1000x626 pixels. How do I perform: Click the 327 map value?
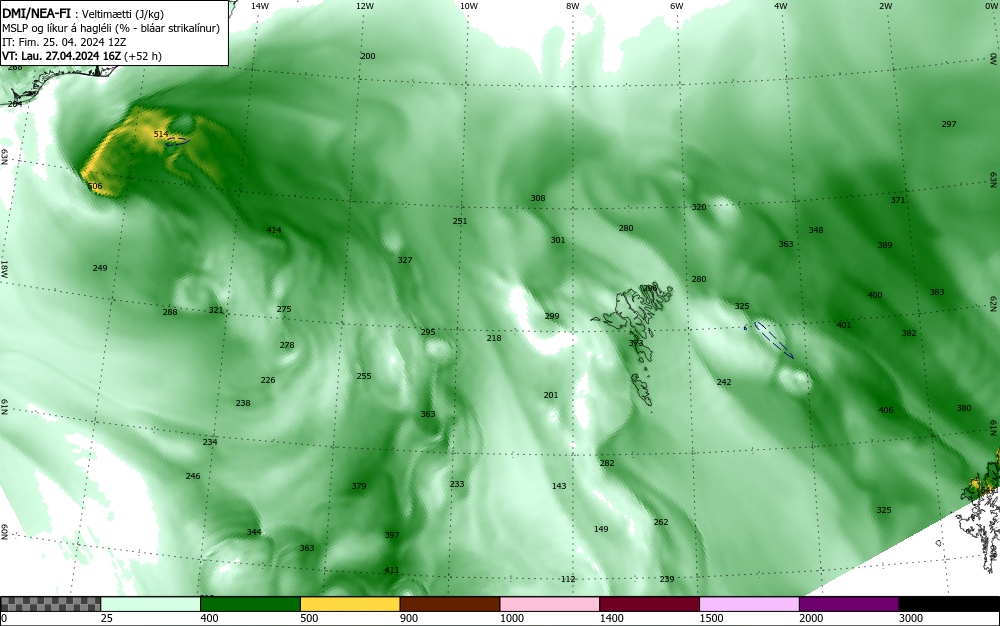[404, 260]
